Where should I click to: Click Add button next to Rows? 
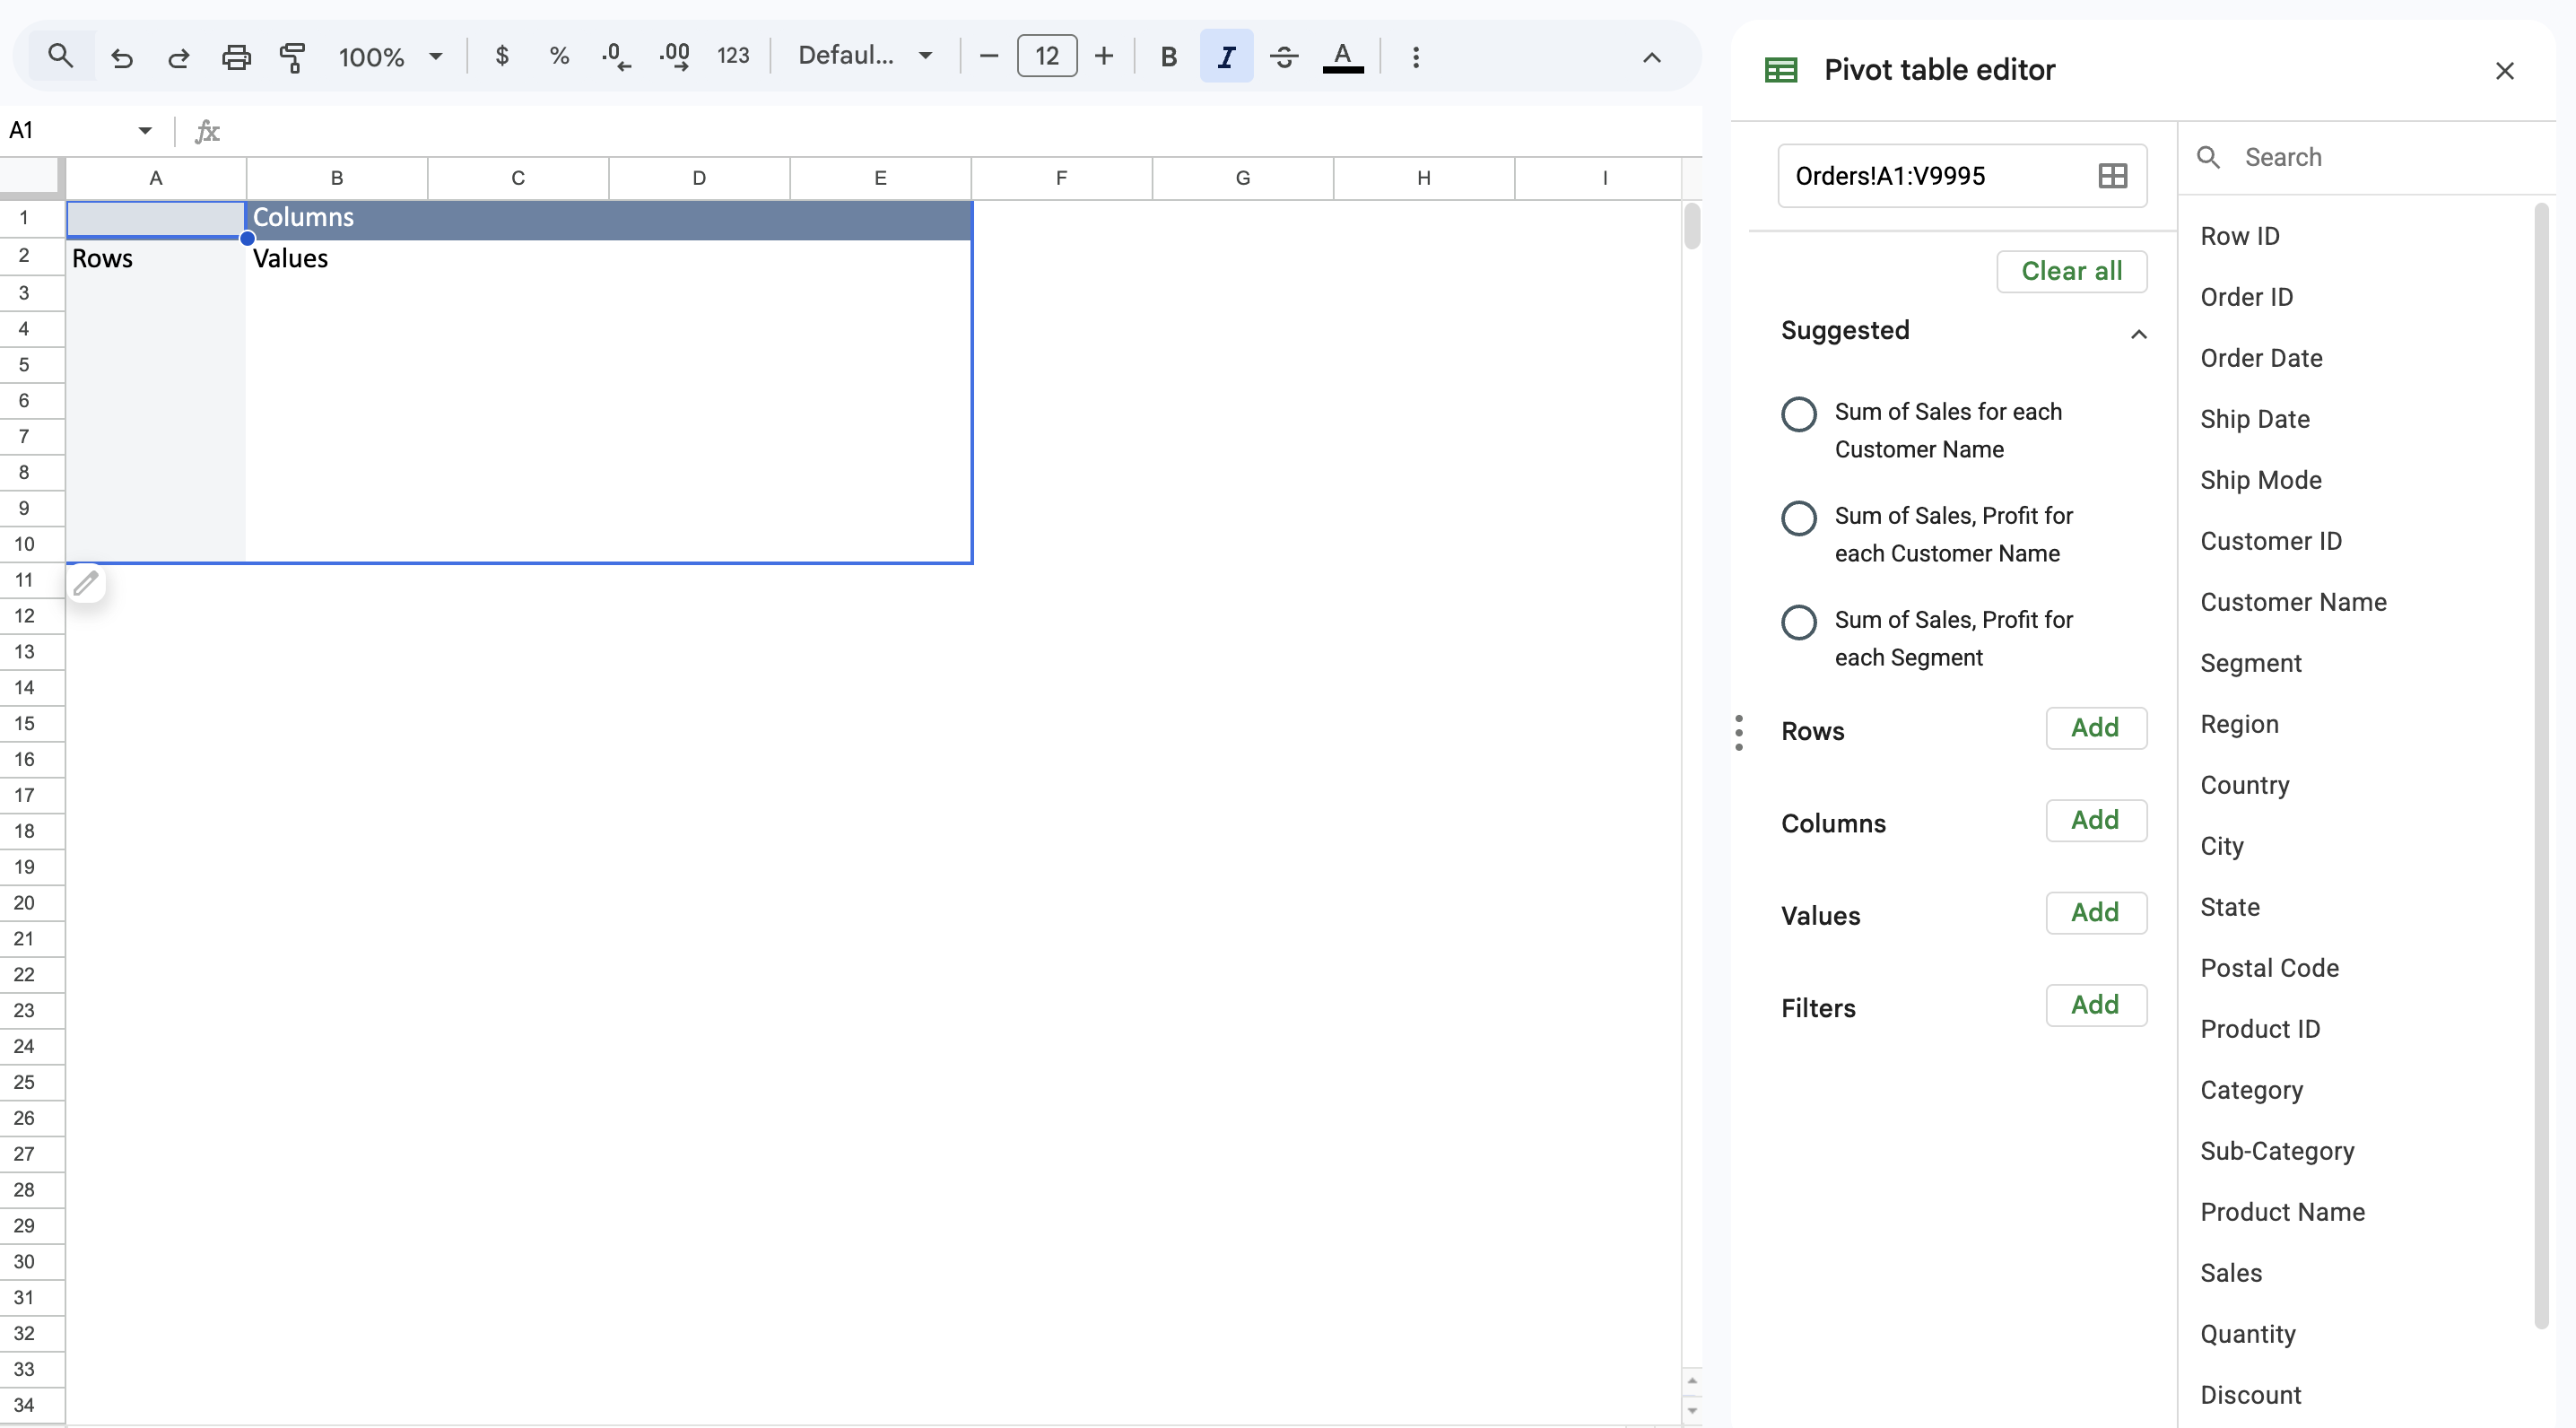click(2095, 728)
